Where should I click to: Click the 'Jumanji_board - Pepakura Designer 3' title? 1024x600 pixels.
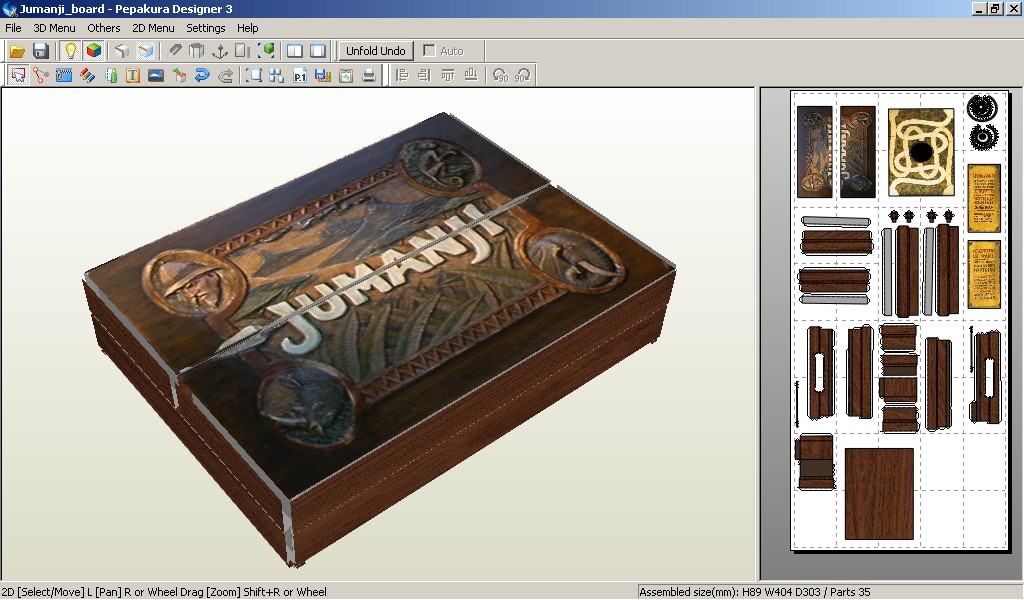(x=125, y=9)
